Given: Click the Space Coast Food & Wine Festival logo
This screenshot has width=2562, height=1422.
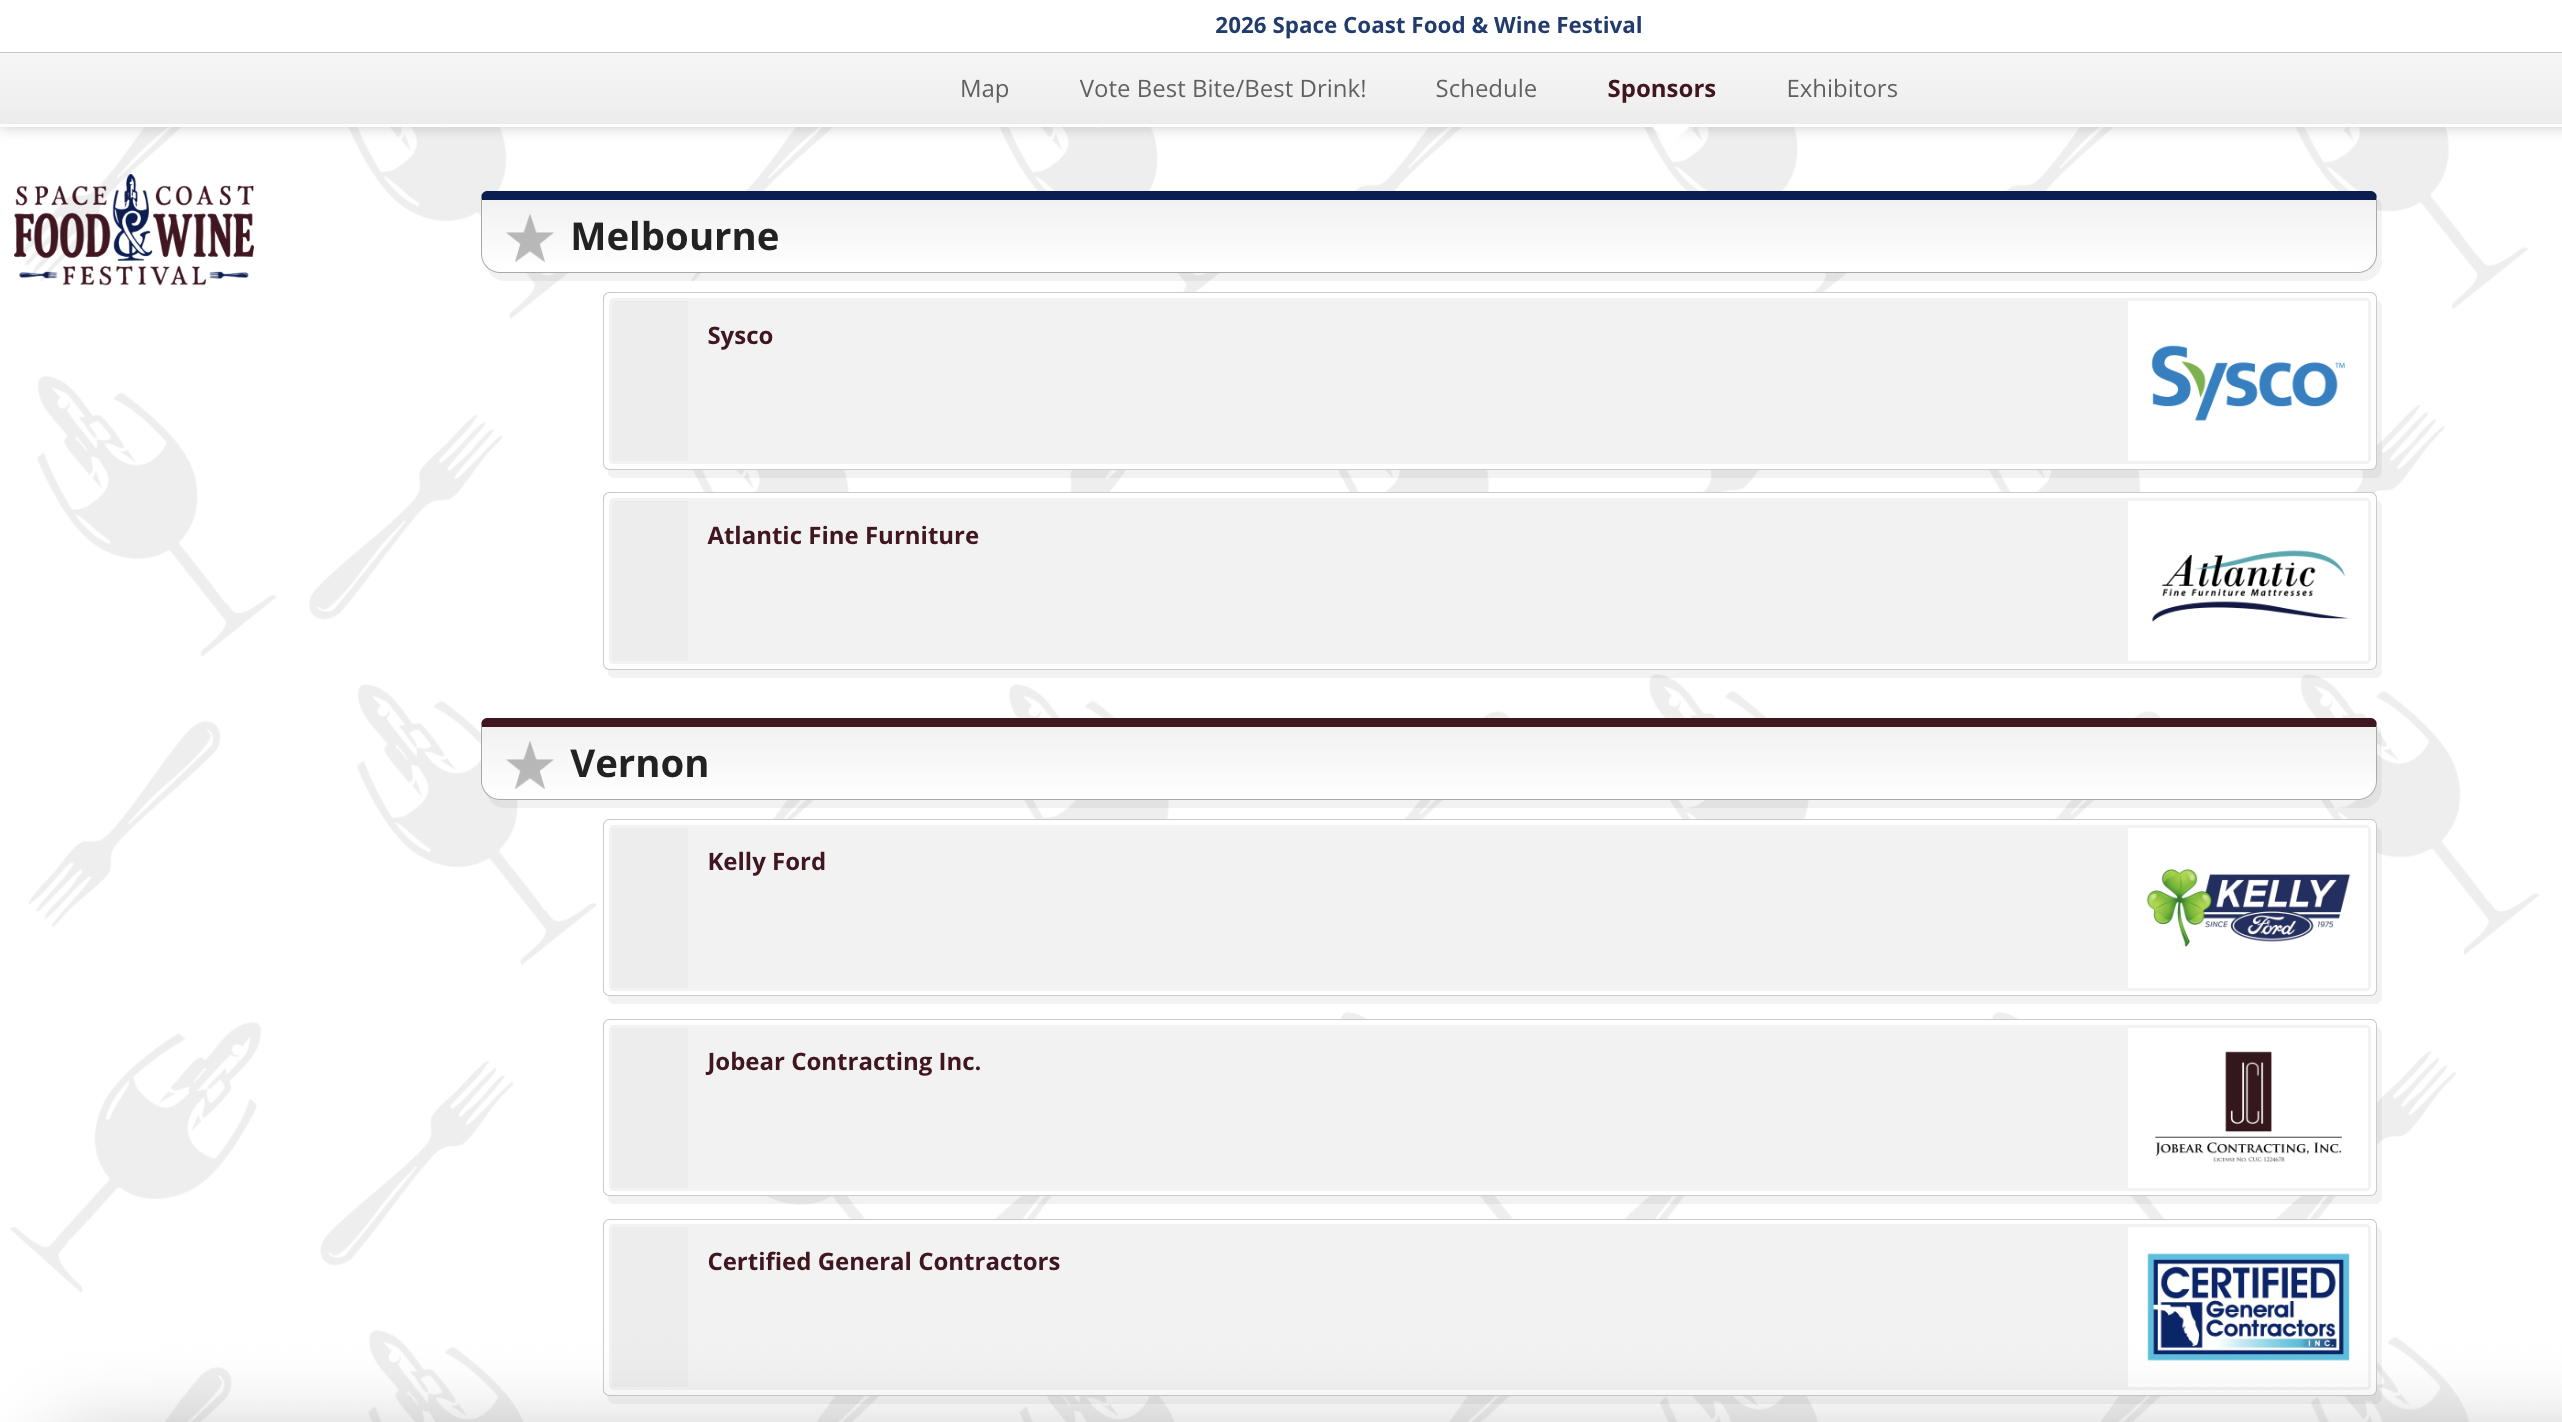Looking at the screenshot, I should (134, 231).
